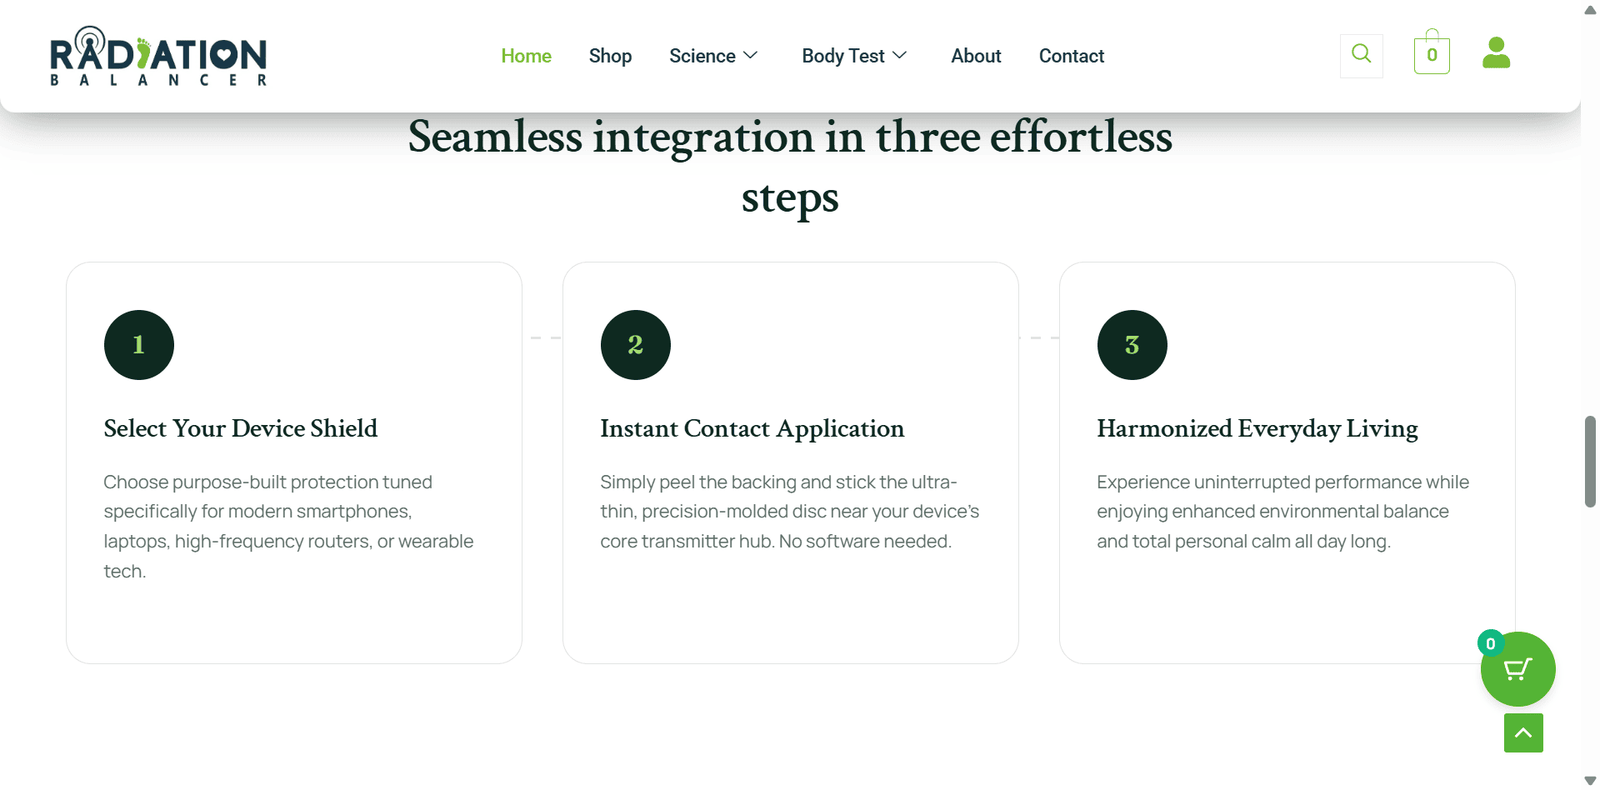1600x790 pixels.
Task: Expand the Science dropdown menu
Action: coord(713,56)
